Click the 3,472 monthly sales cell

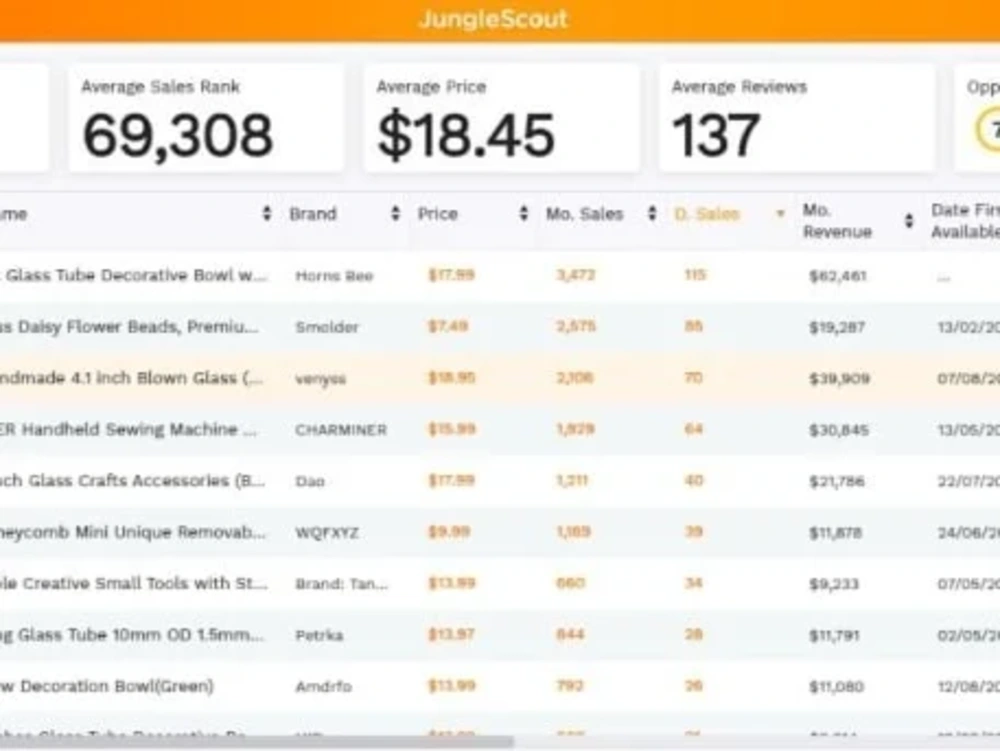coord(576,275)
